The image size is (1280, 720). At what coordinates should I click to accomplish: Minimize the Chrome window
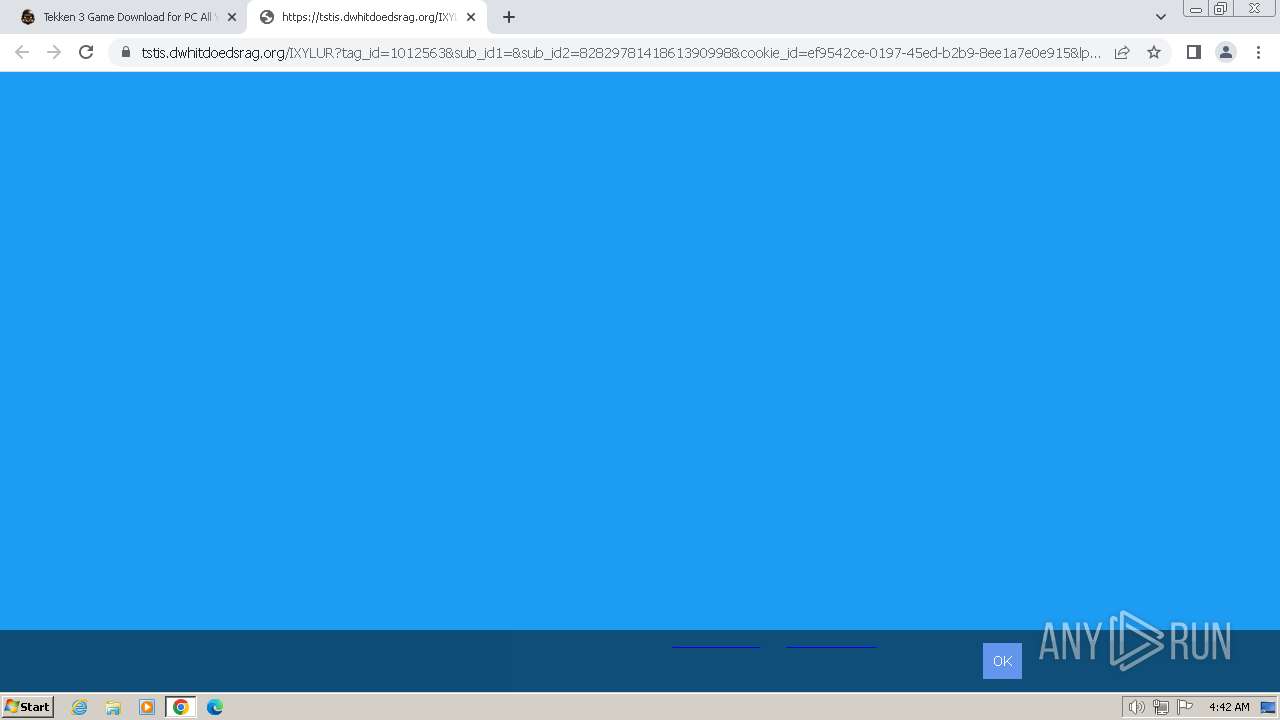(x=1196, y=8)
